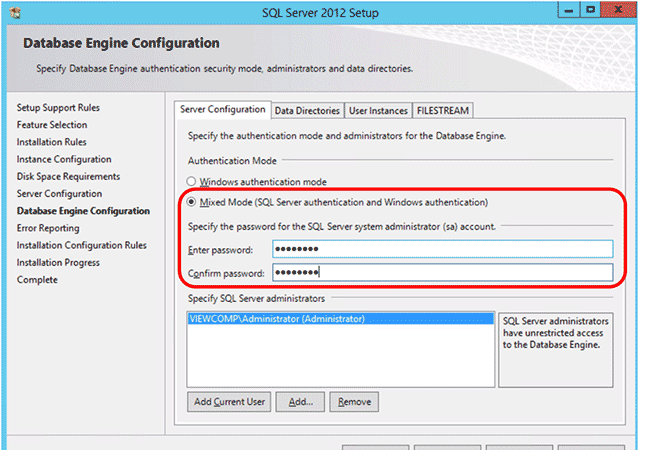Click Installation Progress step
Viewport: 647px width, 450px height.
coord(58,262)
